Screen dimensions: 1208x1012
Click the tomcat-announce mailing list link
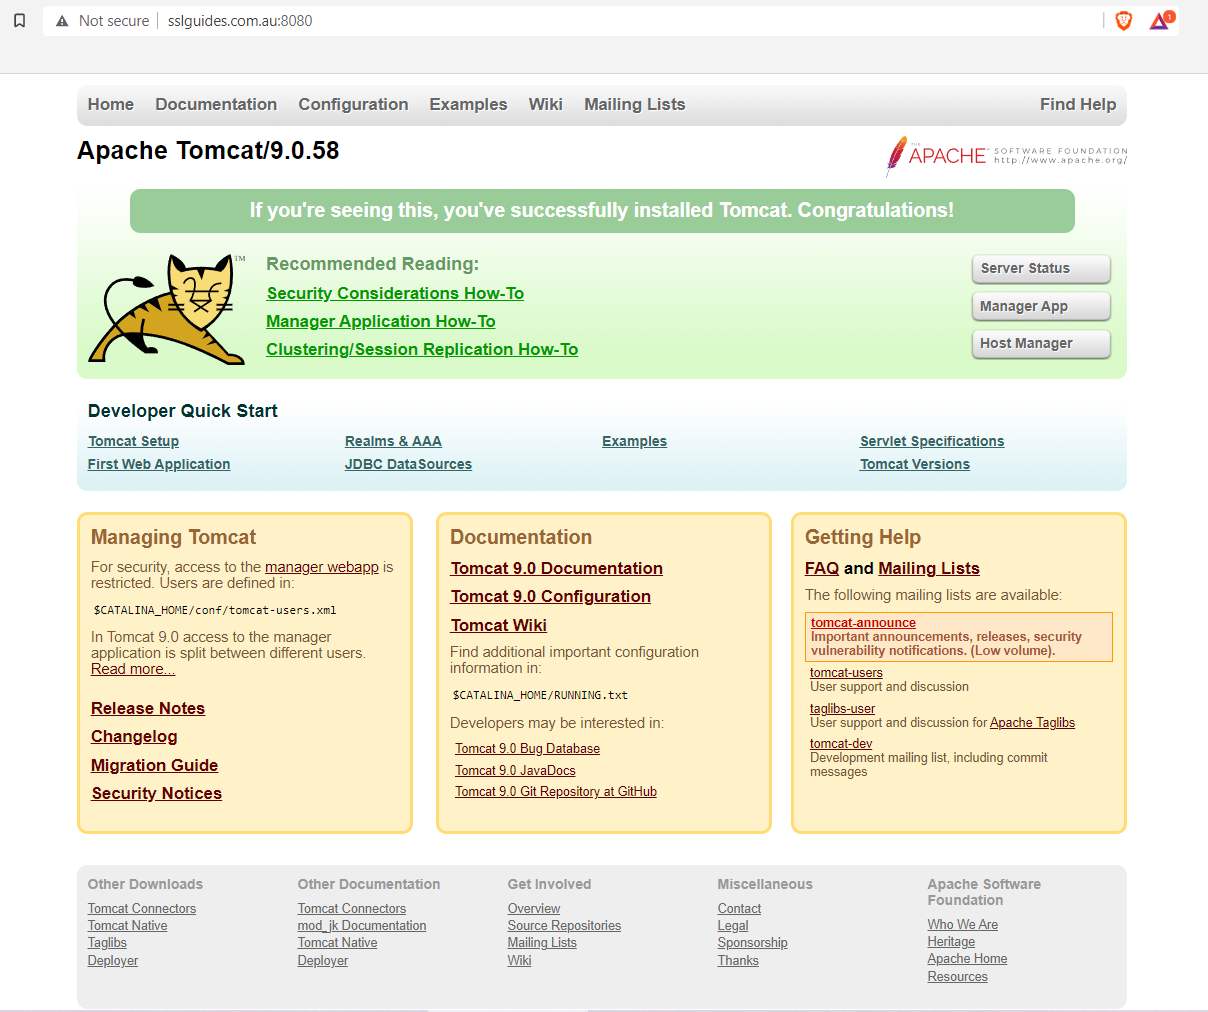863,622
